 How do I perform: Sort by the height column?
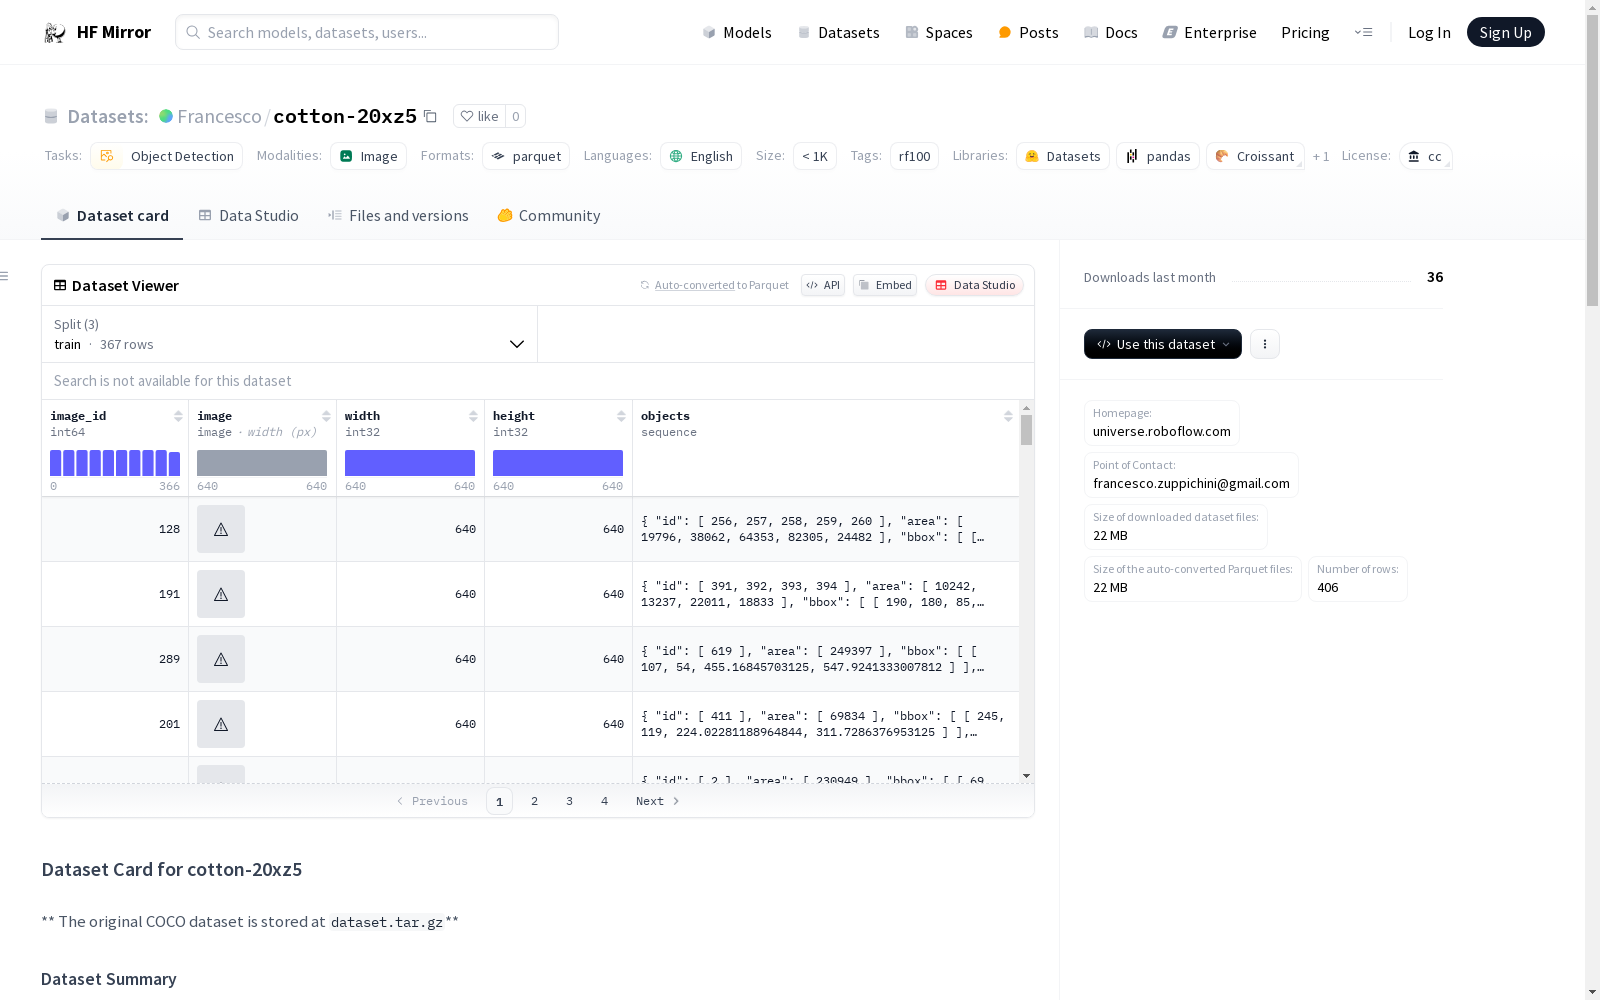(x=621, y=416)
